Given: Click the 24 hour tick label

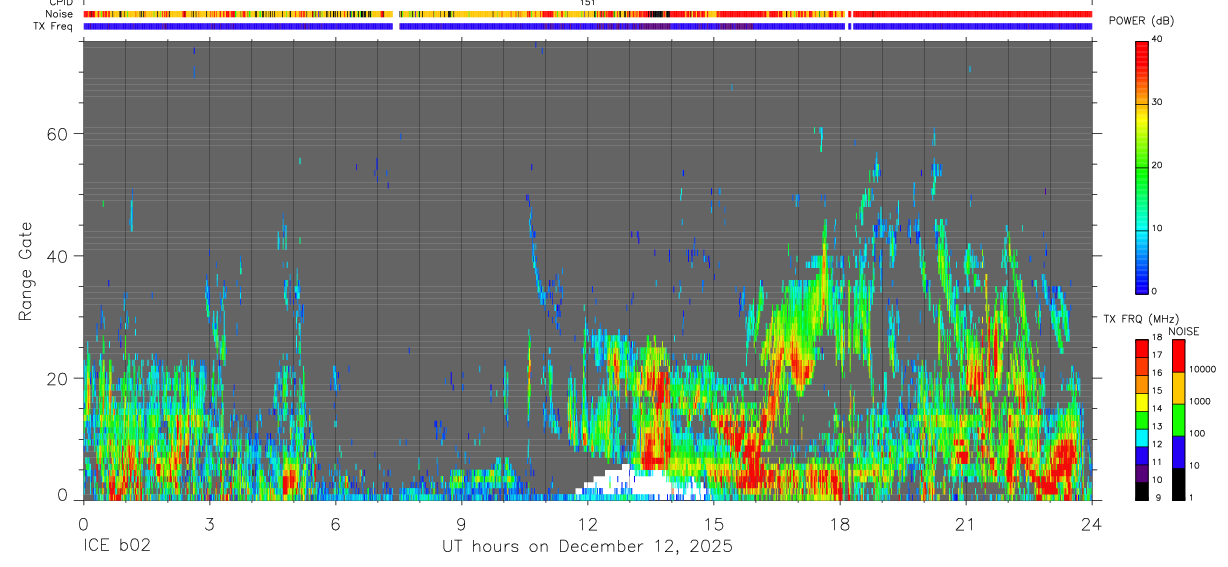Looking at the screenshot, I should 1091,523.
